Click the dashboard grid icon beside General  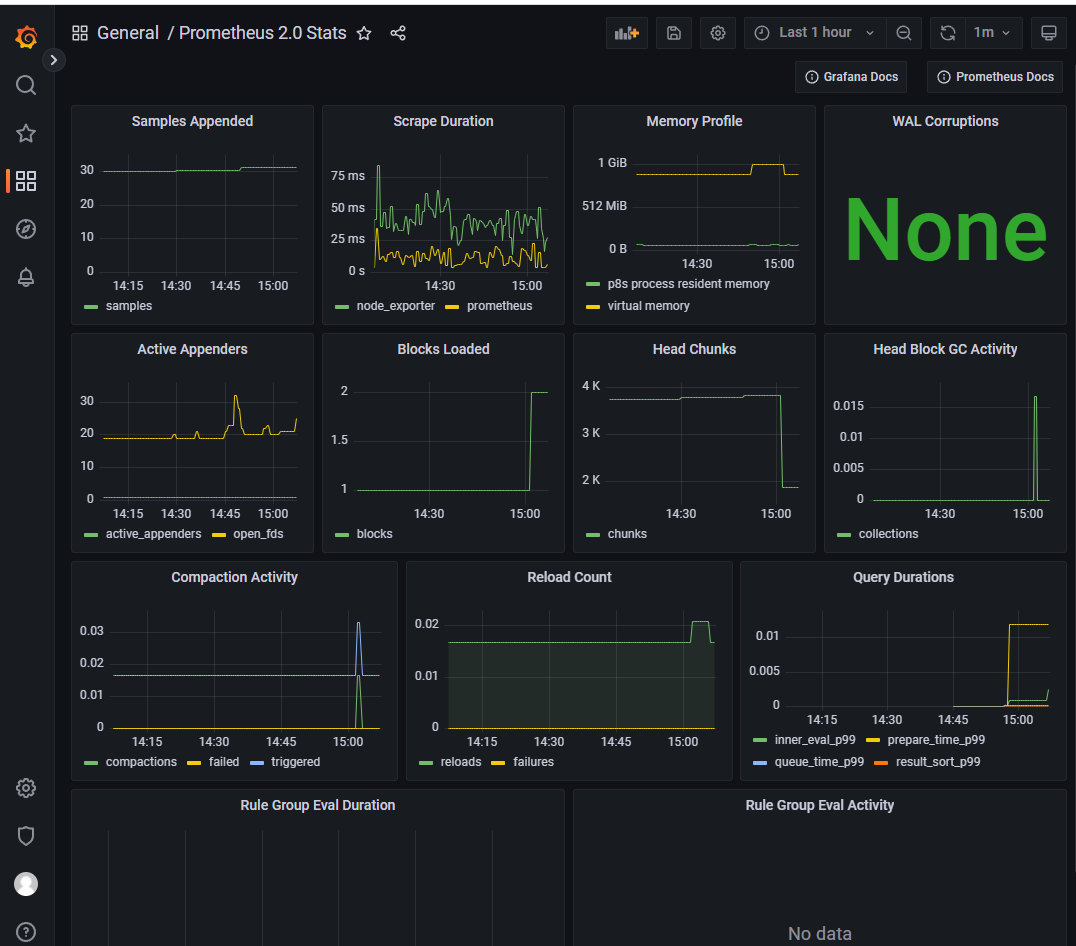point(80,33)
